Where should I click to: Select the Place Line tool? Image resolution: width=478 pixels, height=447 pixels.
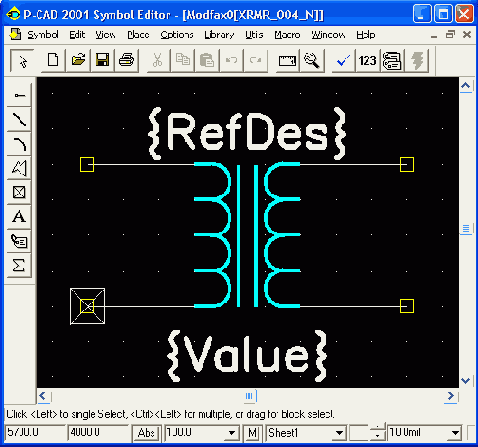coord(19,120)
